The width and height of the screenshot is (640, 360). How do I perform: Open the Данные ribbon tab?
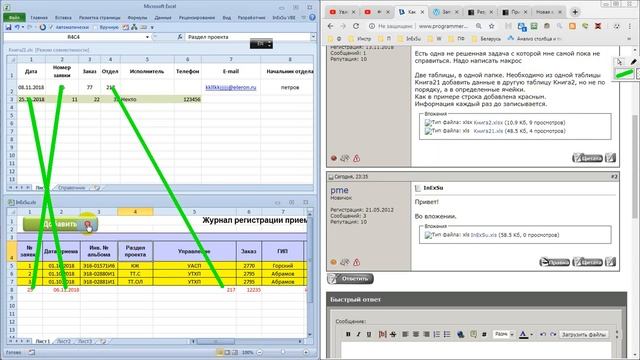click(163, 18)
